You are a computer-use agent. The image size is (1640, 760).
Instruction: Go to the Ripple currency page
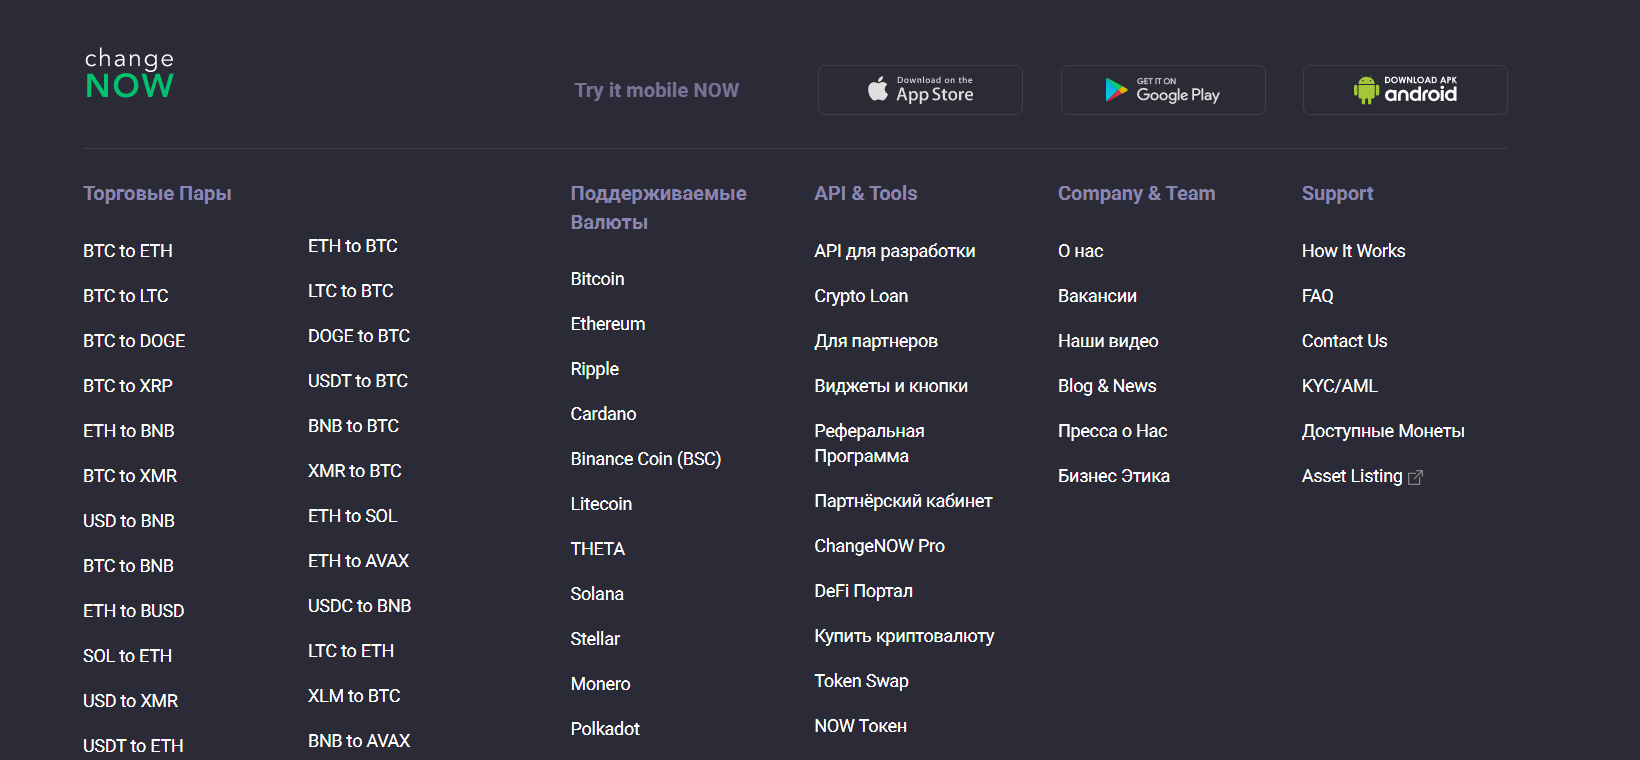[x=595, y=369]
